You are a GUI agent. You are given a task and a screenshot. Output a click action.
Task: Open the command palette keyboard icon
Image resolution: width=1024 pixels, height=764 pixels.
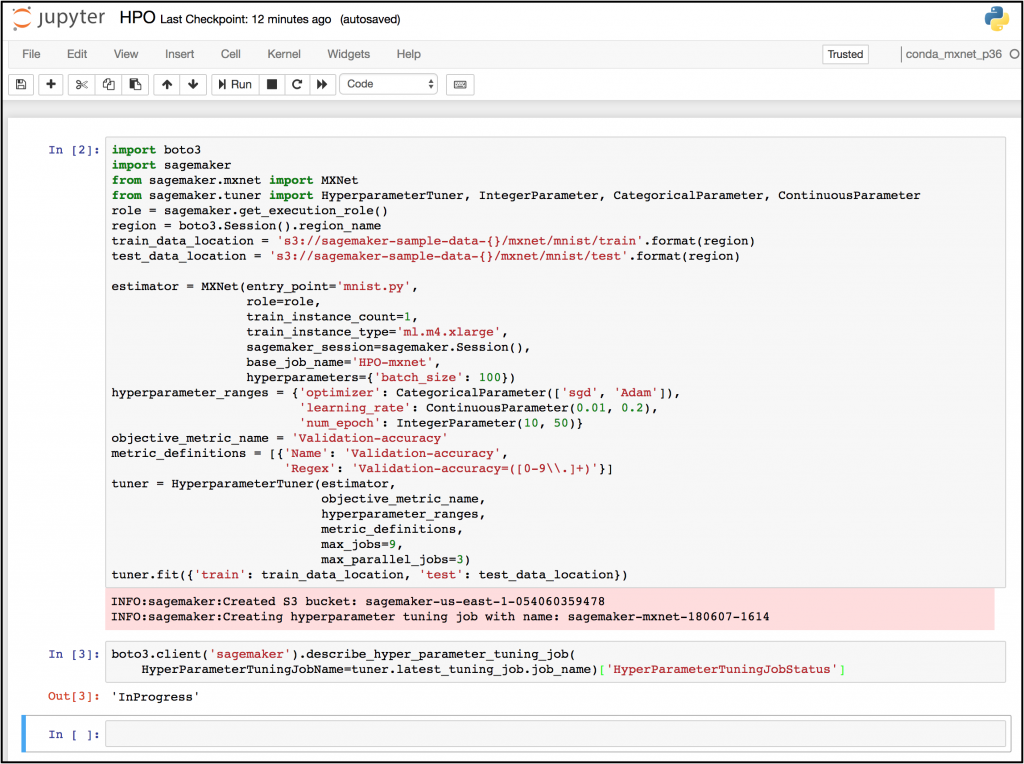(460, 84)
